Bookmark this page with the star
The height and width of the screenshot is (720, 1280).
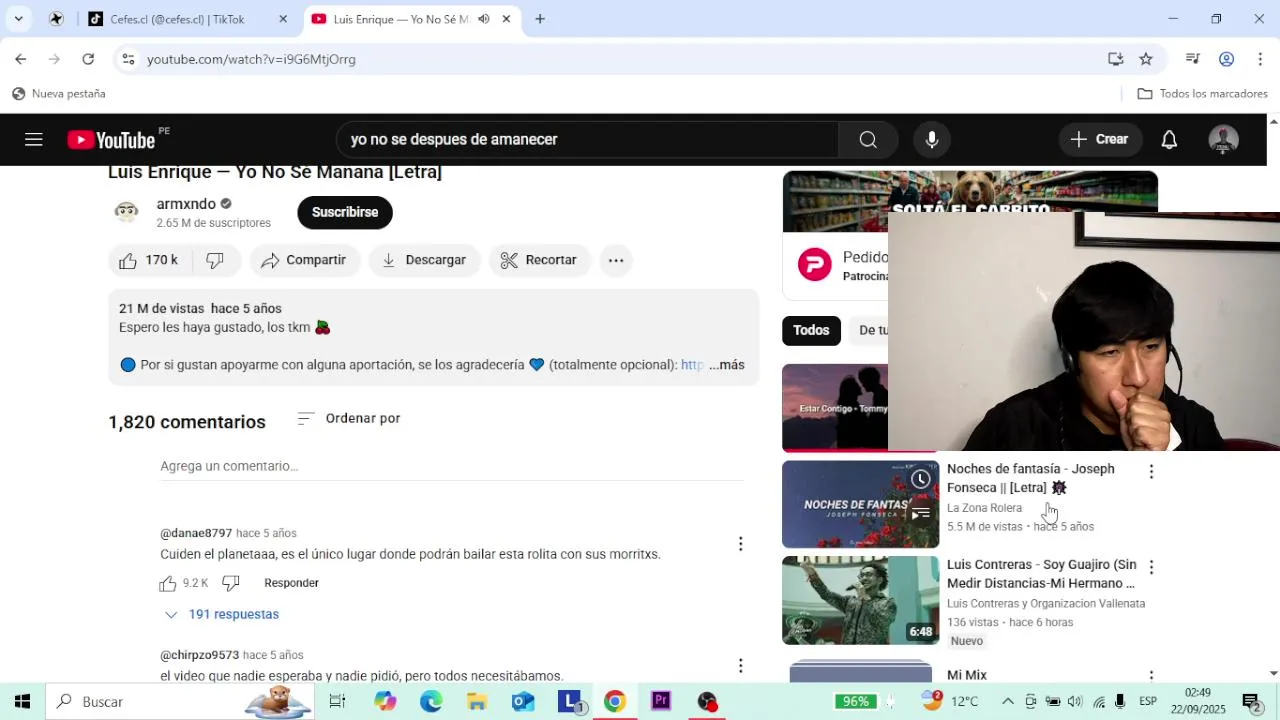[x=1146, y=59]
